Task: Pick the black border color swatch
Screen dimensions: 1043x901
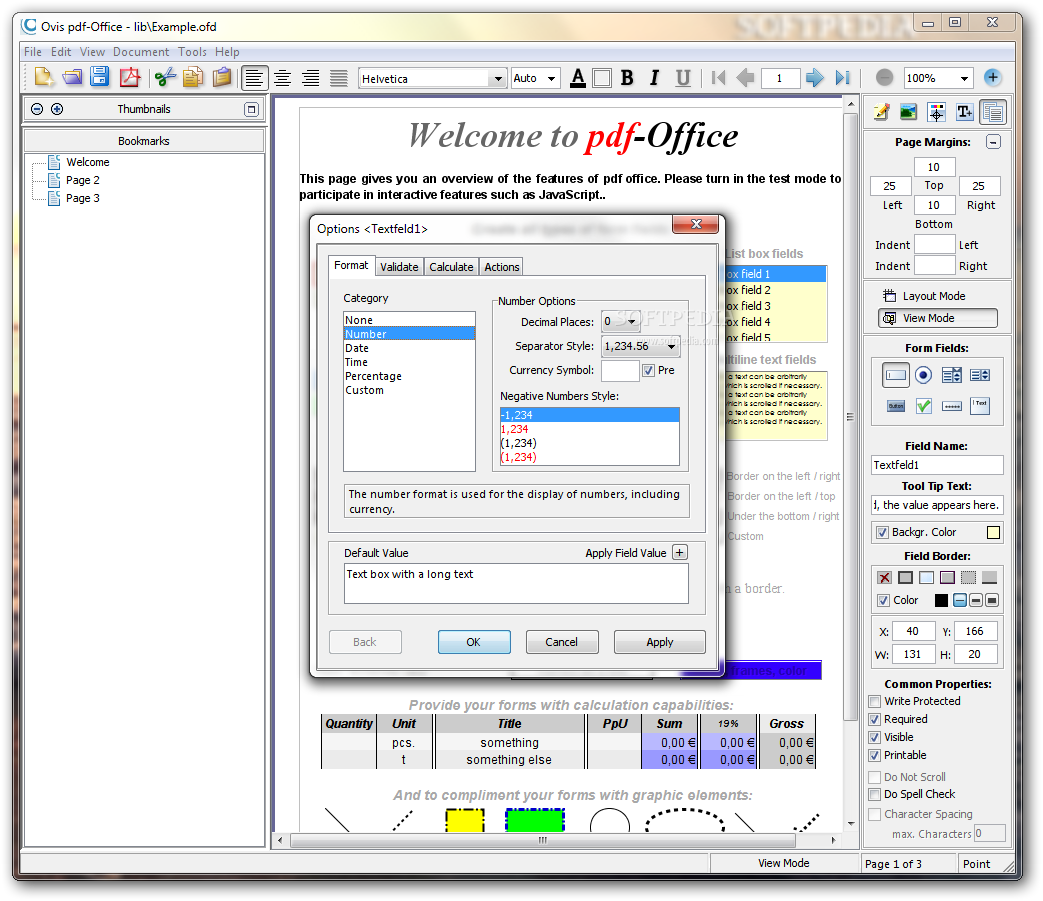Action: [x=941, y=600]
